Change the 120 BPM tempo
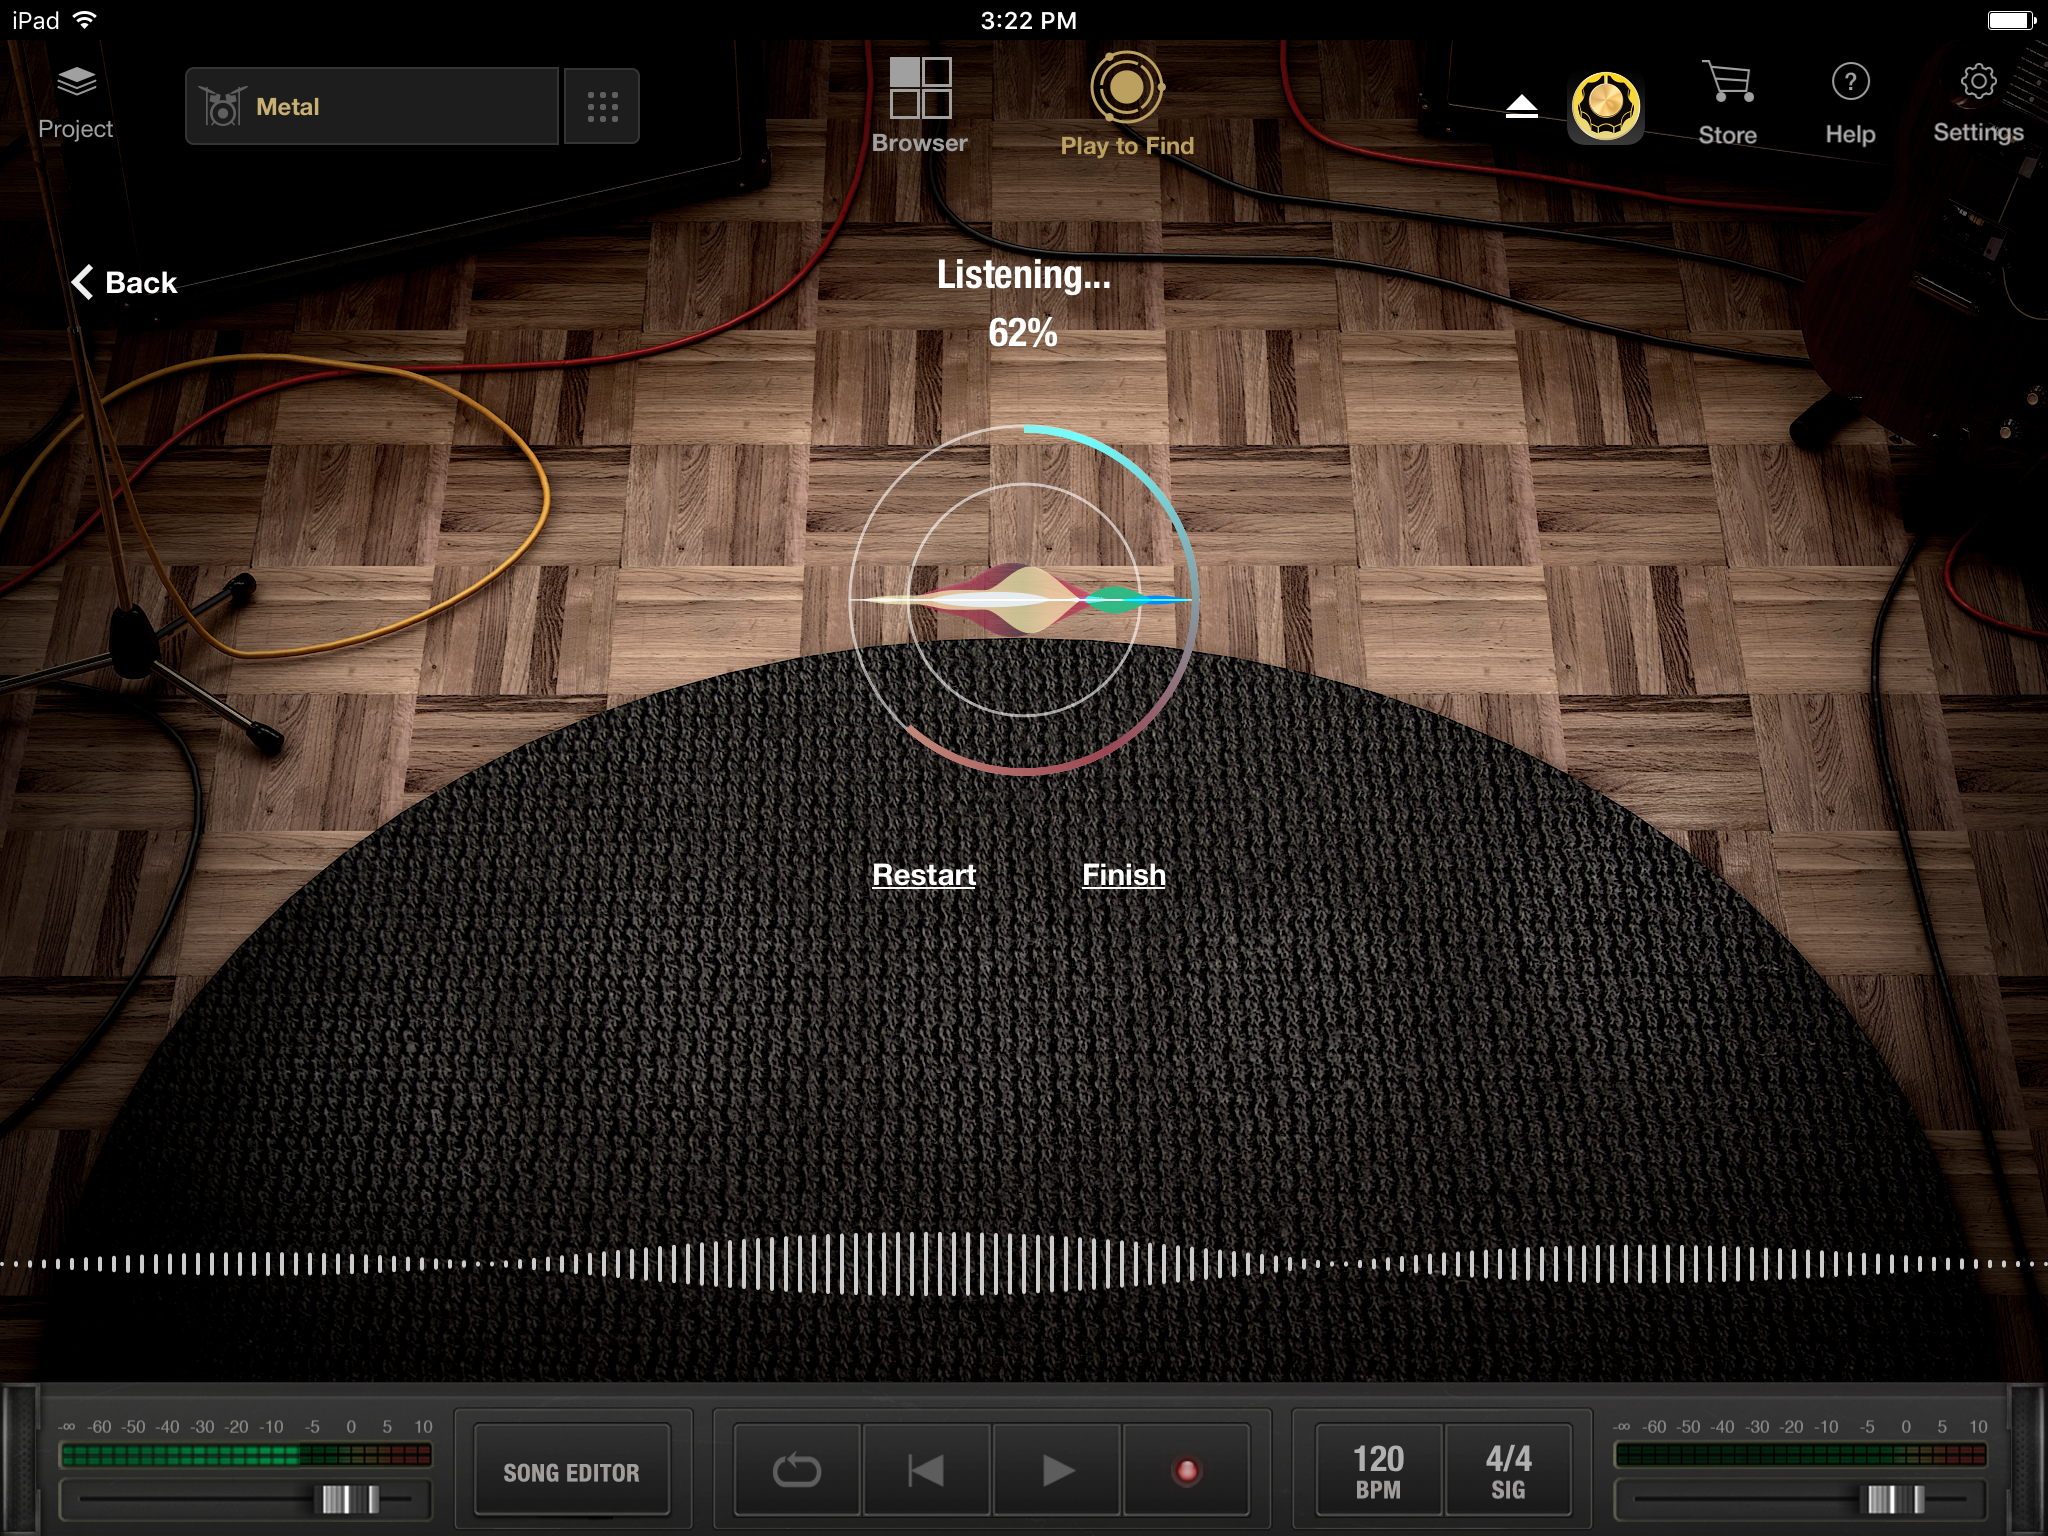Screen dimensions: 2048x1536 [1379, 1471]
